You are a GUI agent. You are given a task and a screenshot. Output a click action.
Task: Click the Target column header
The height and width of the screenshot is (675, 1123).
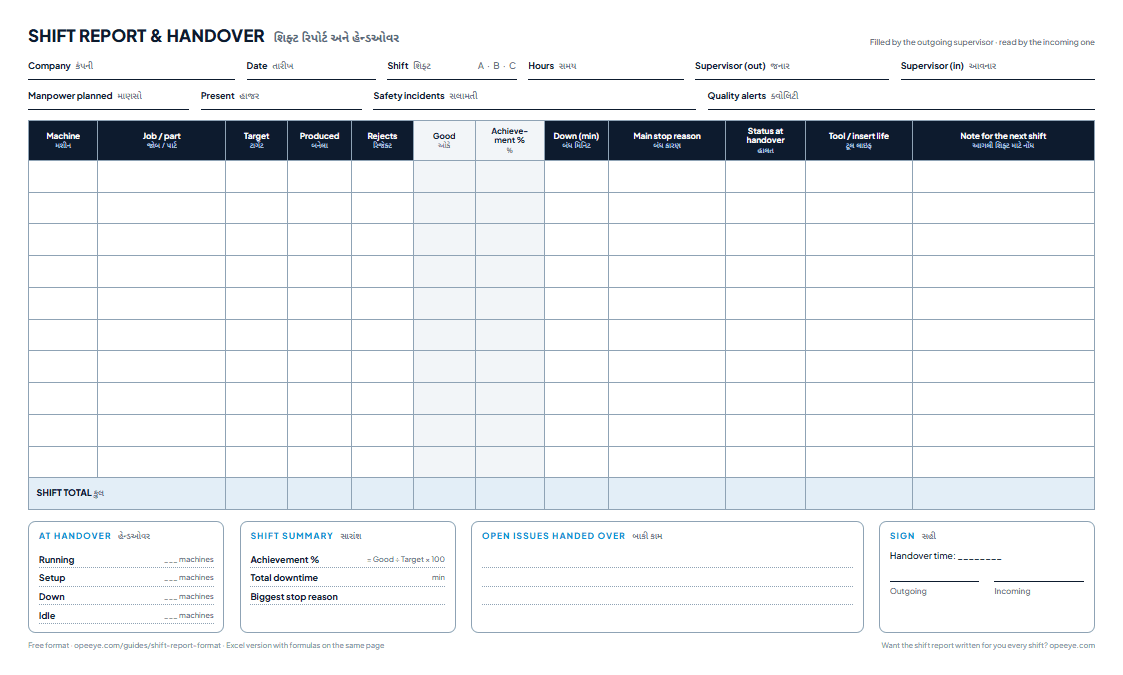(256, 140)
